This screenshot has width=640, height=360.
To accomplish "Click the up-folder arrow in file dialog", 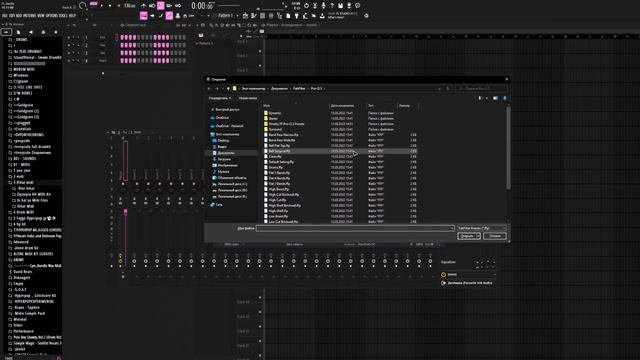I will [x=228, y=89].
